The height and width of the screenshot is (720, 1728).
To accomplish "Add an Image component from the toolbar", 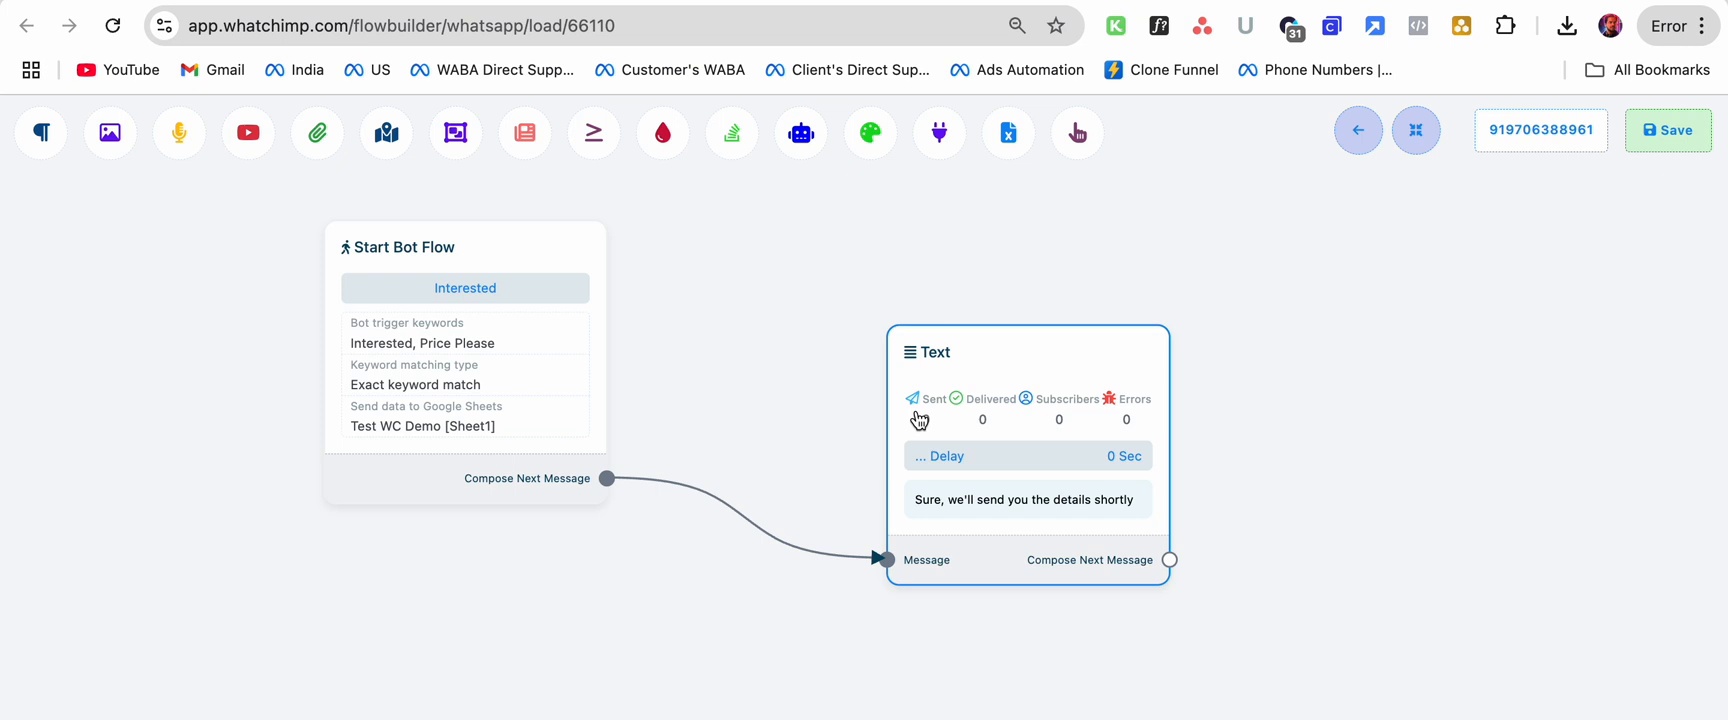I will point(110,133).
